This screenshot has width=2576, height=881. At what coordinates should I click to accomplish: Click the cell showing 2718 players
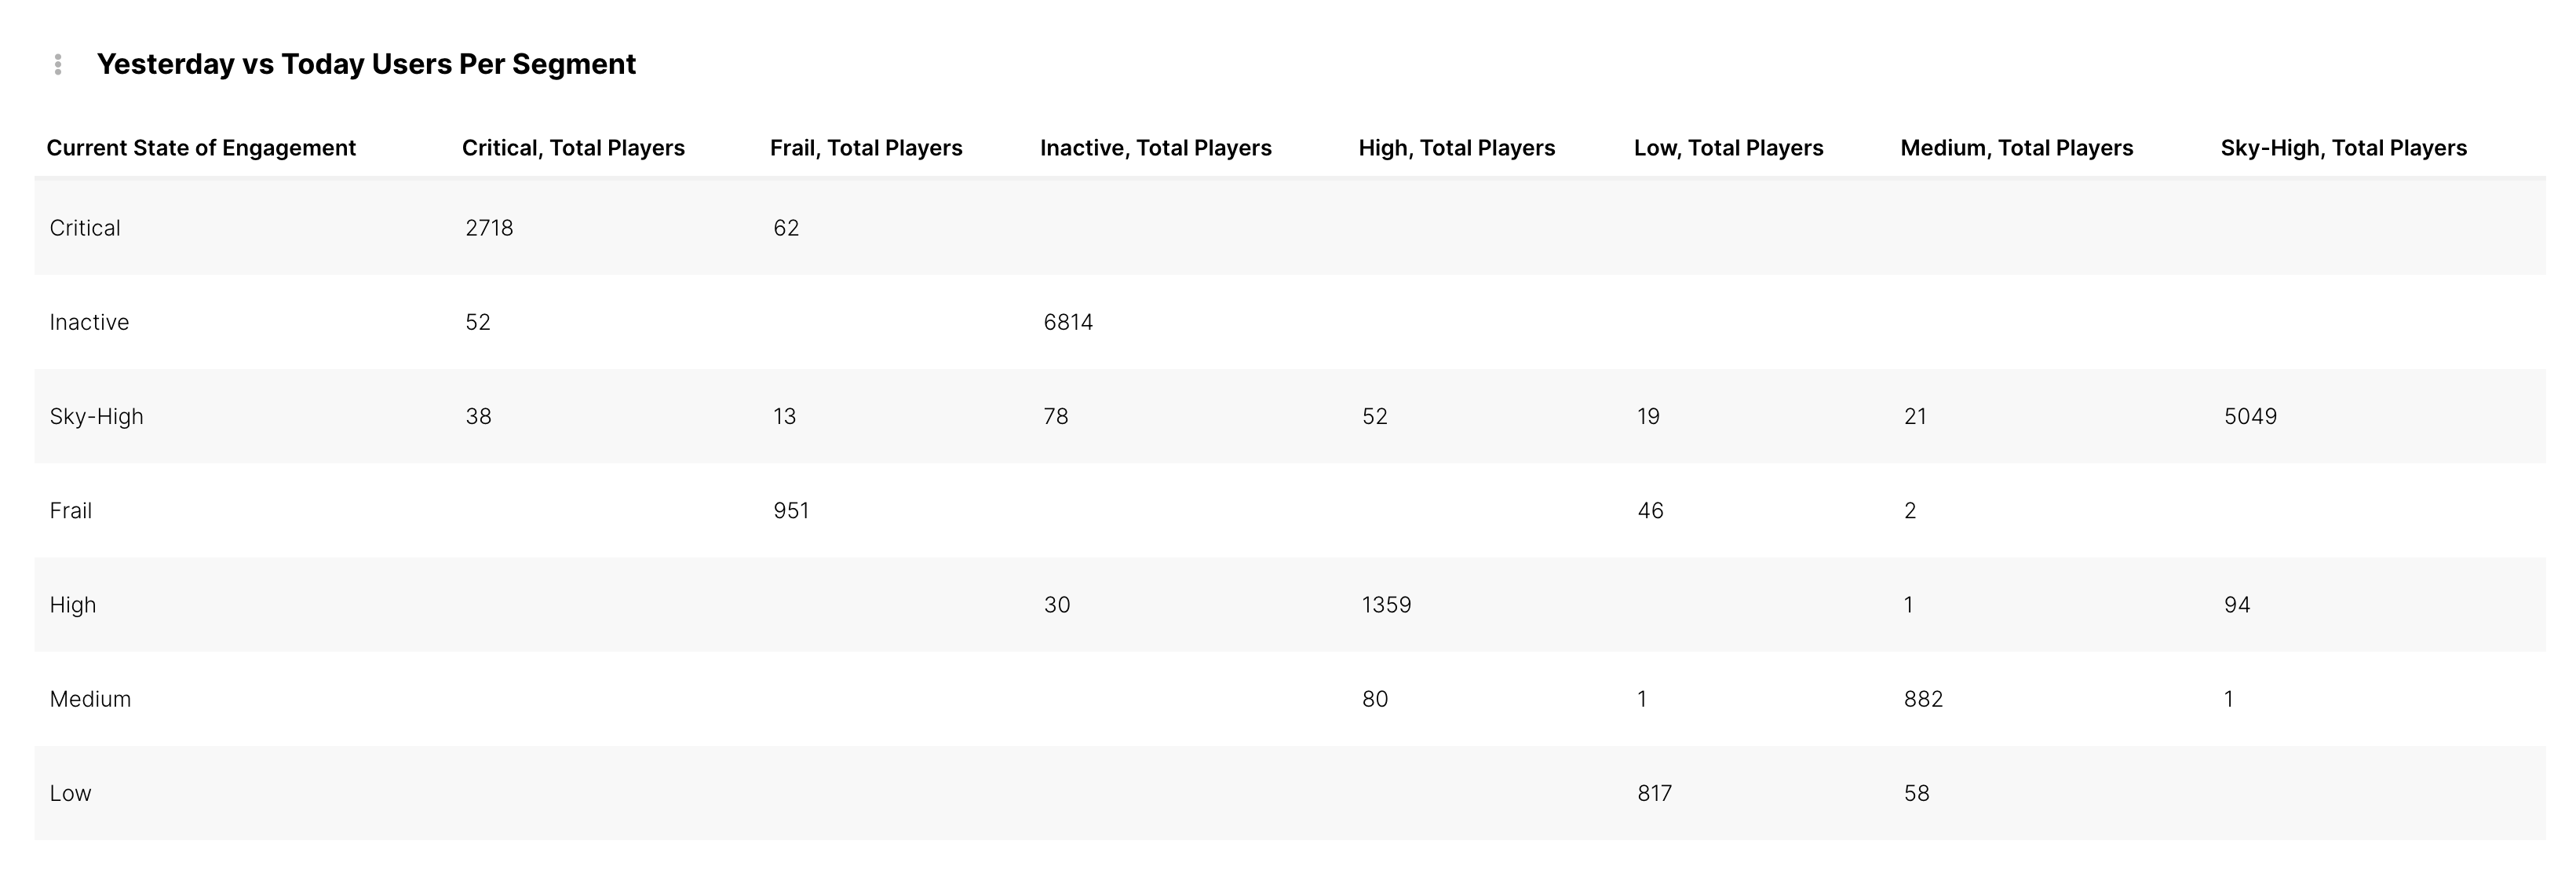tap(489, 228)
